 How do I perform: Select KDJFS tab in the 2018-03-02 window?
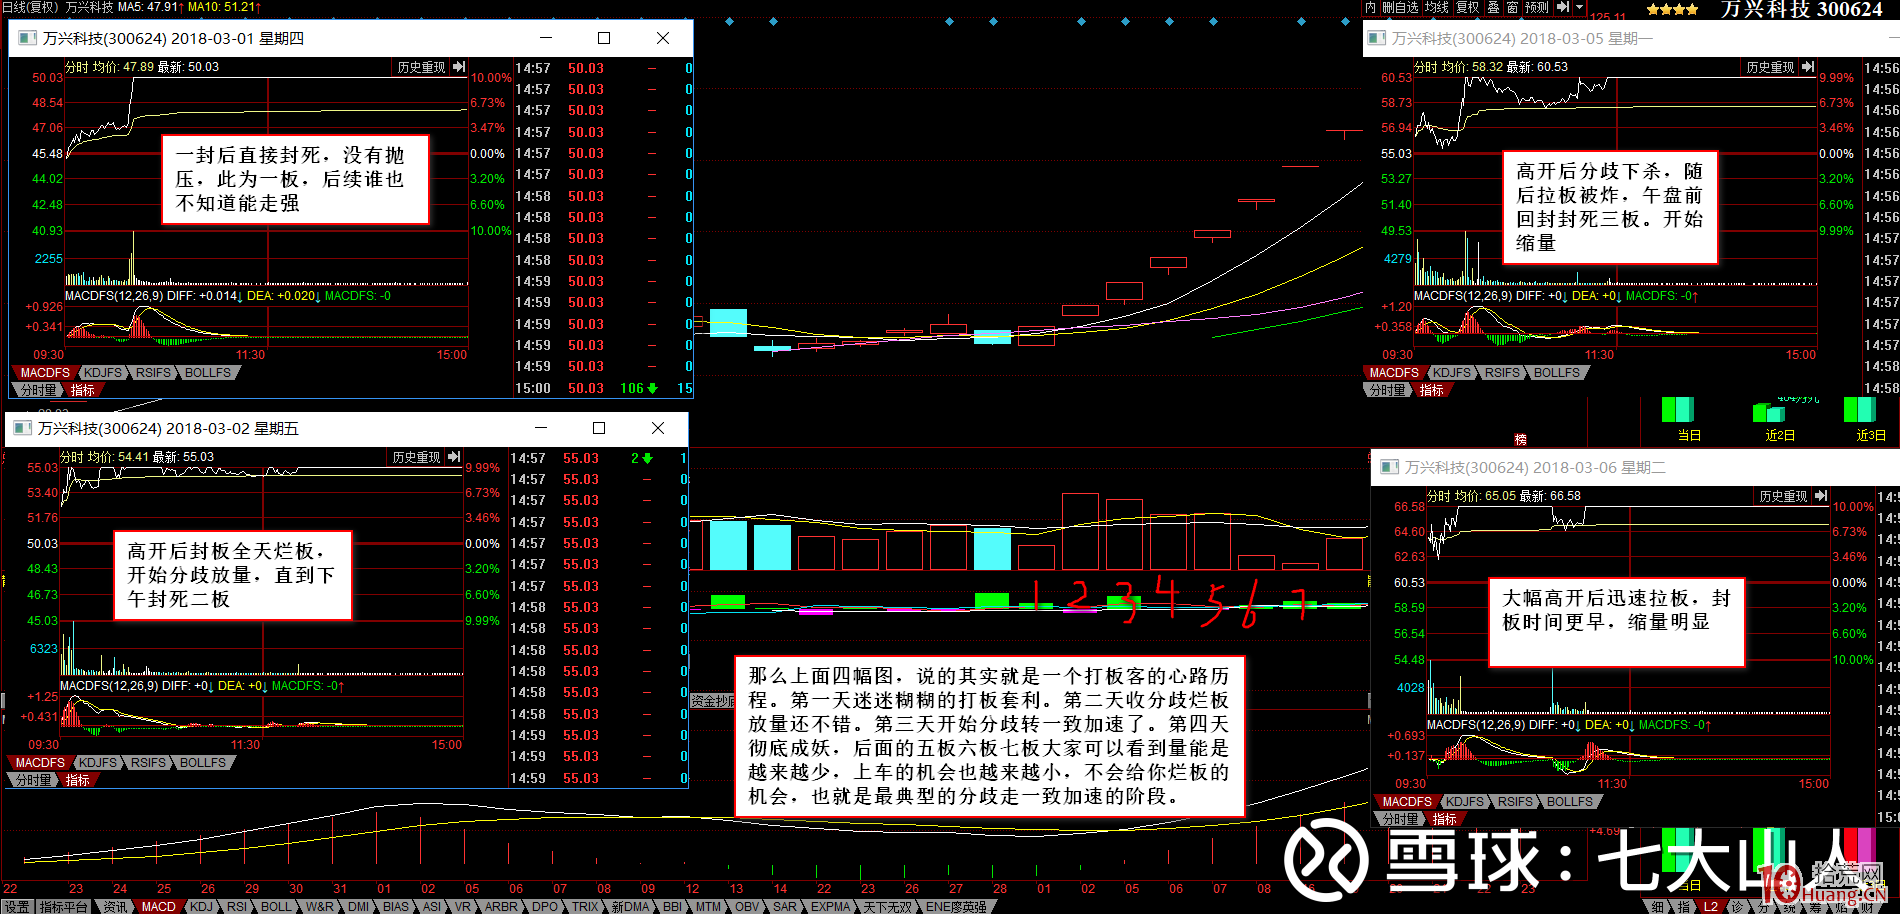click(x=98, y=763)
